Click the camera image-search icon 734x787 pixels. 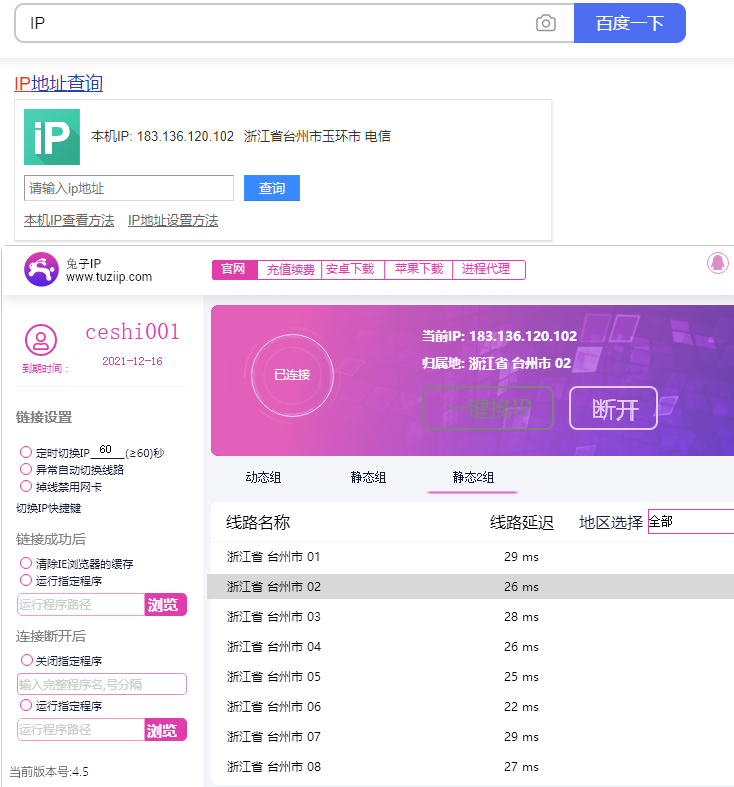pyautogui.click(x=546, y=23)
